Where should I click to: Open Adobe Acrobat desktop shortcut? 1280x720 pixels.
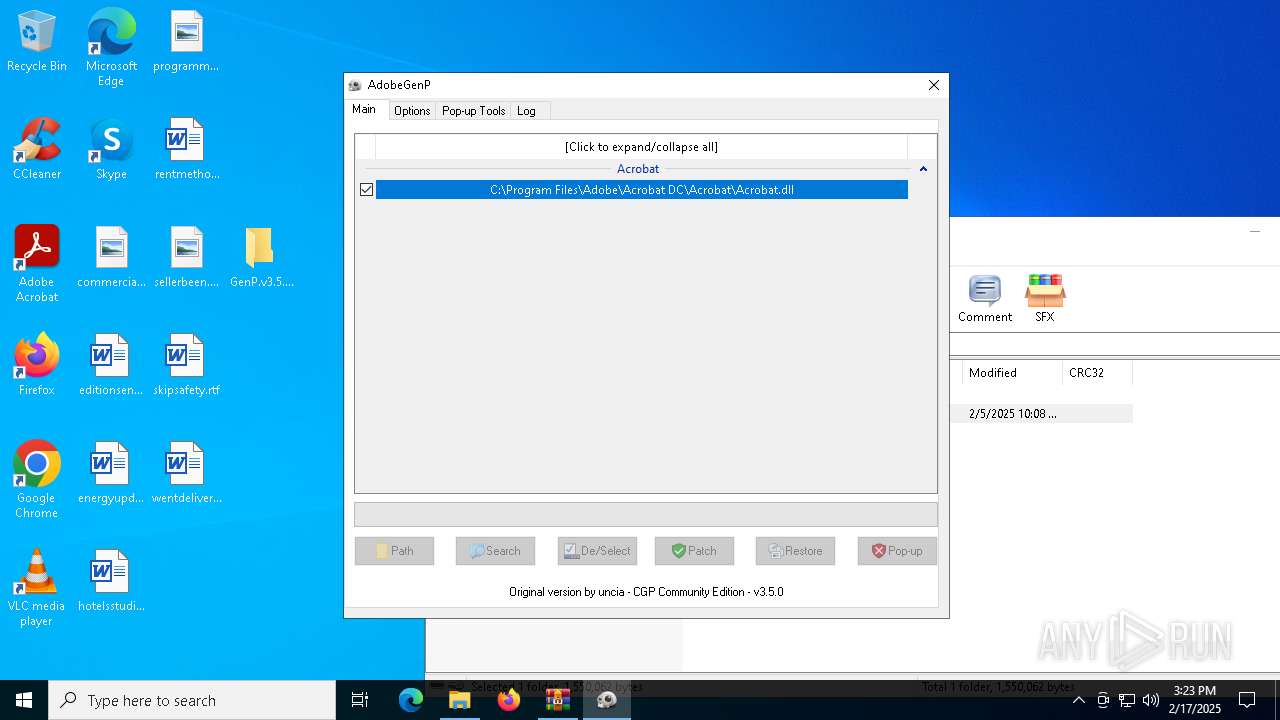point(37,264)
